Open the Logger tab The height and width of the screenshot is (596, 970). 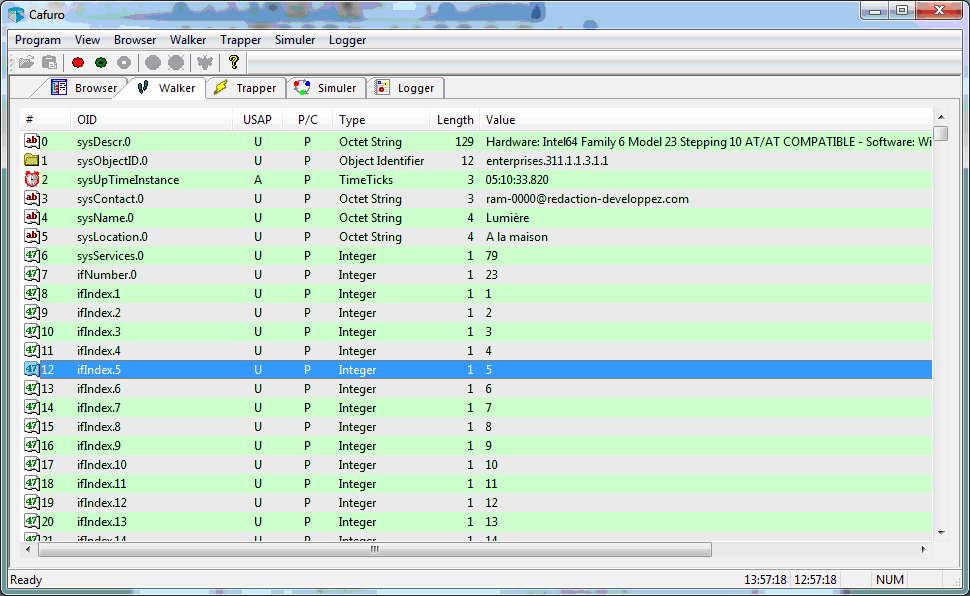click(405, 88)
